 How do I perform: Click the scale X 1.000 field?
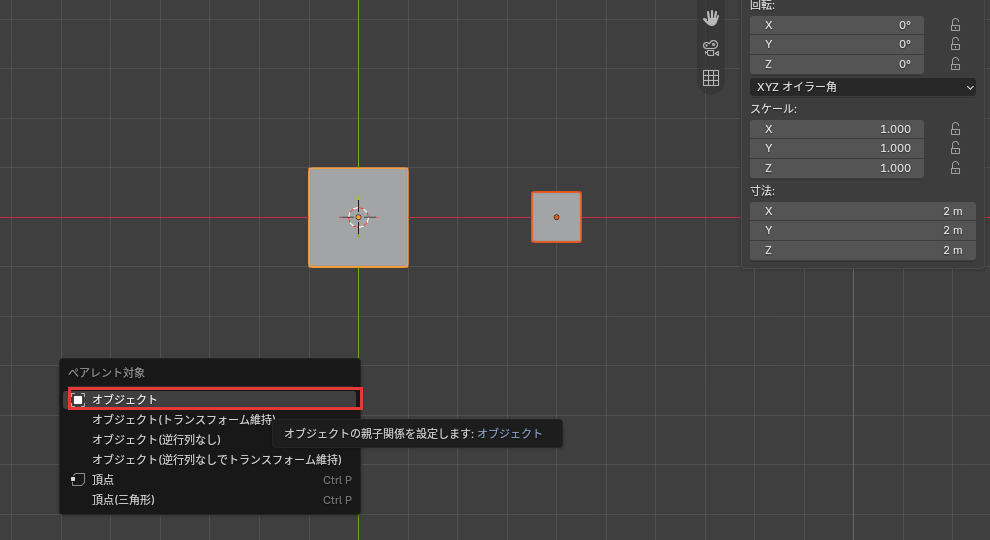[x=837, y=129]
